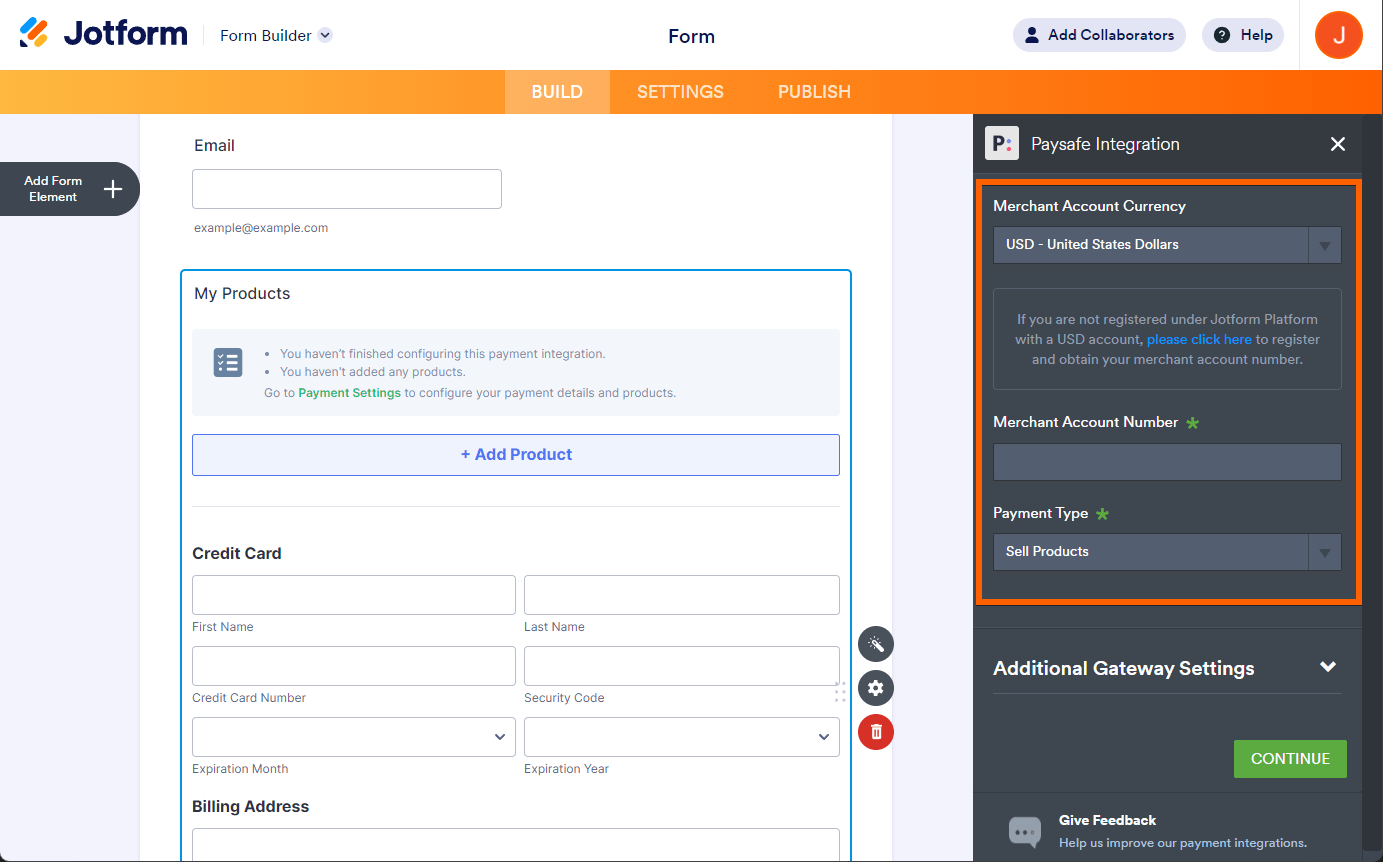
Task: Click the 'example@example.com' hint text
Action: (x=261, y=228)
